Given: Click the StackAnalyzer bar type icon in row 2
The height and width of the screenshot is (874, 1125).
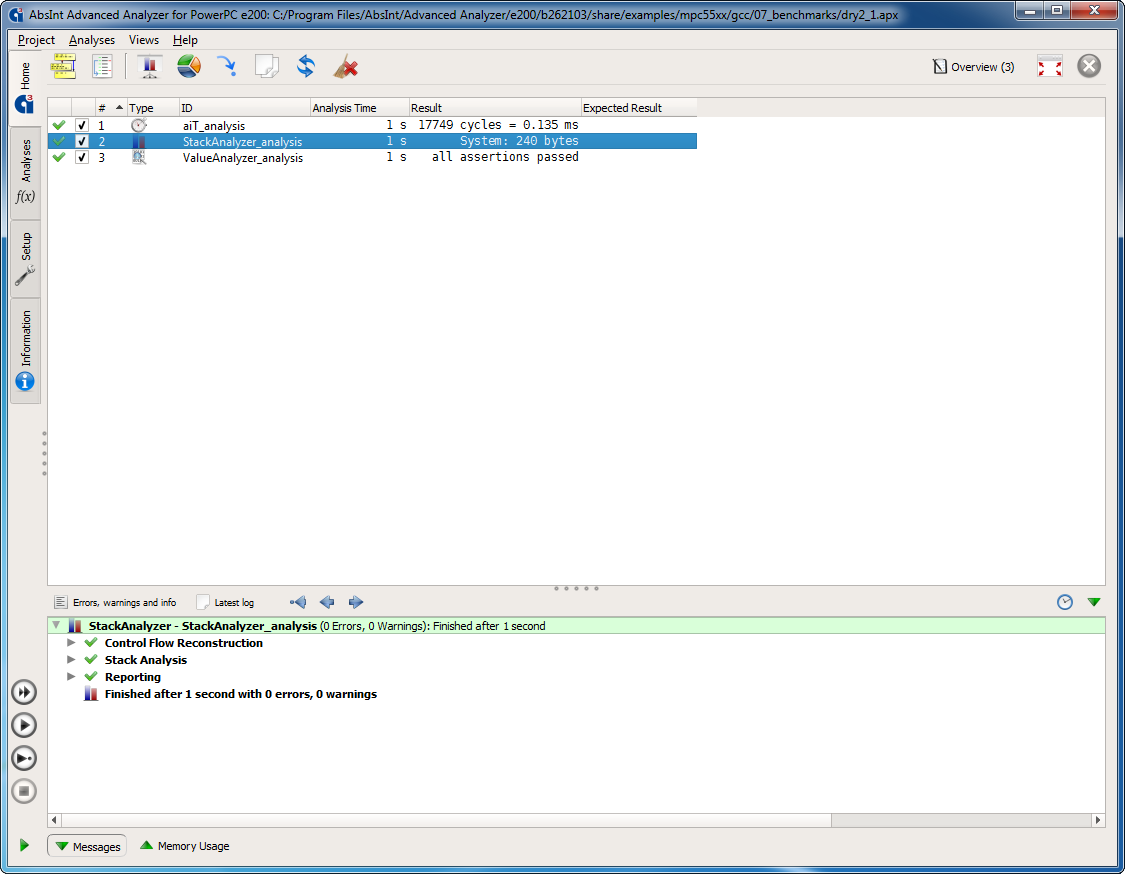Looking at the screenshot, I should (138, 141).
